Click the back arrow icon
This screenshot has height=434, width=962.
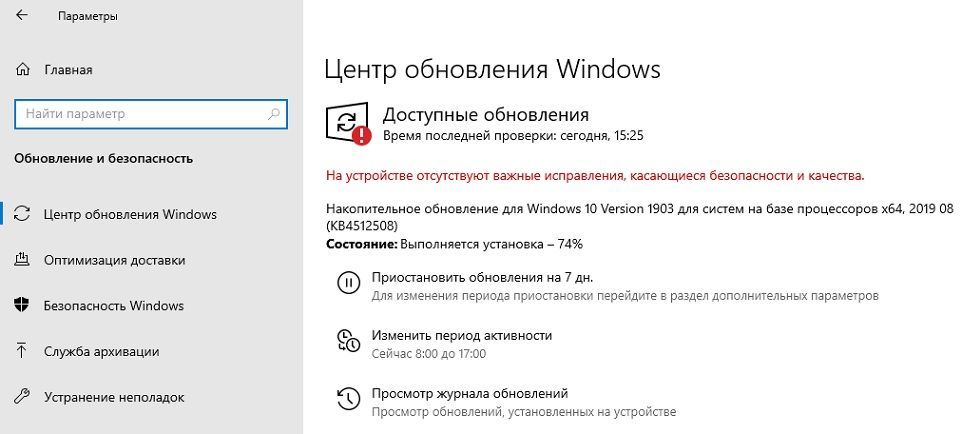[x=23, y=17]
